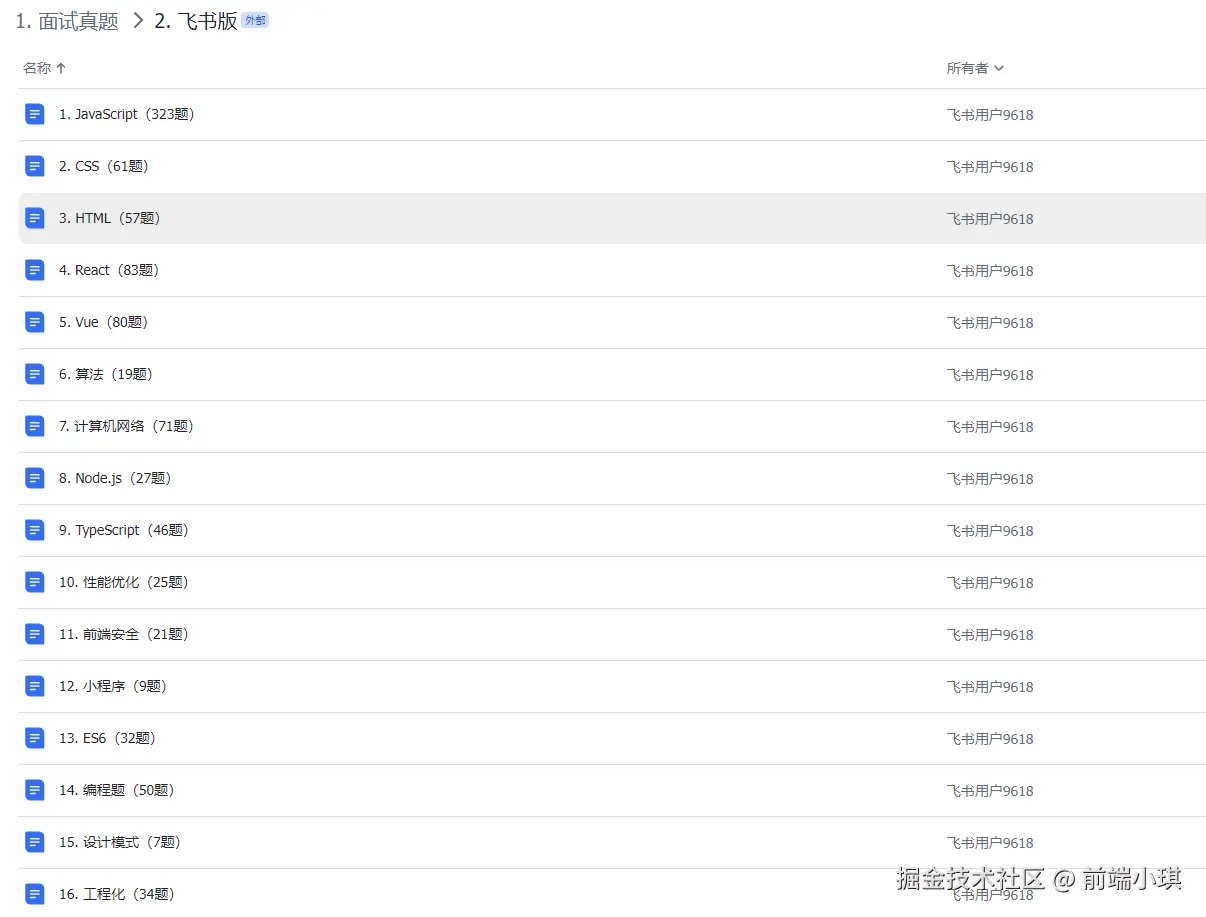
Task: Click the document icon beside 5. Vue
Action: point(35,321)
